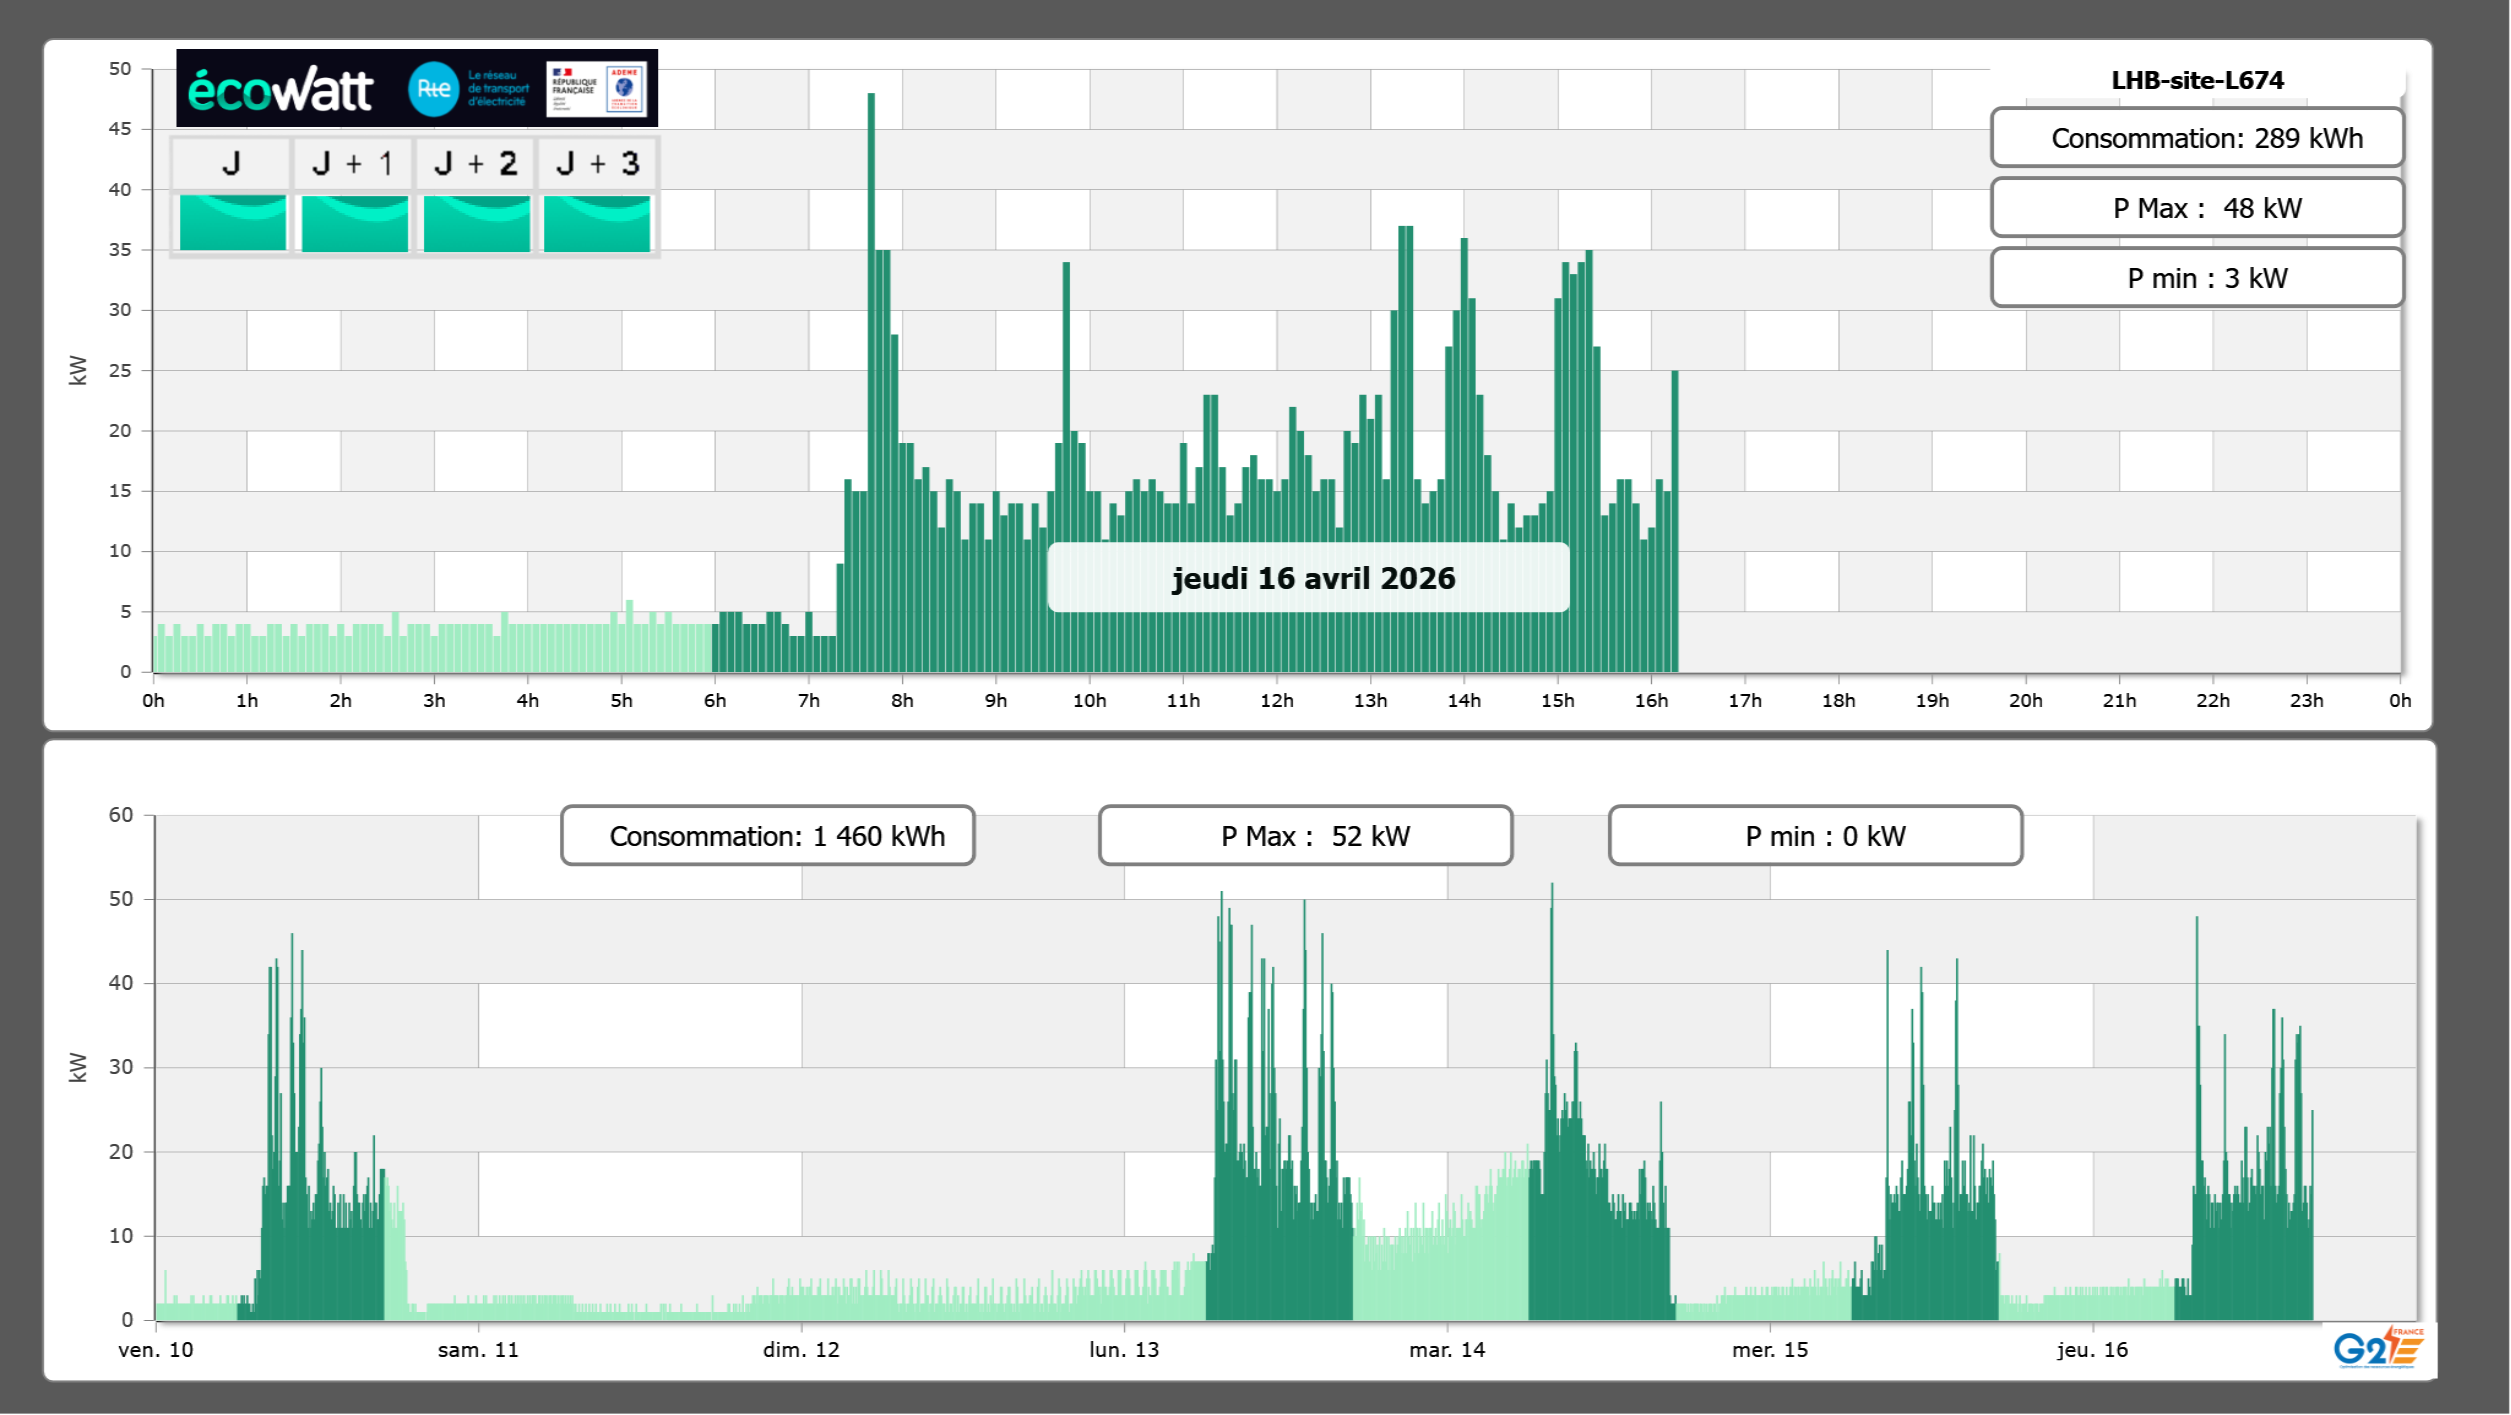Click the LHB-site-L674 site title
This screenshot has width=2511, height=1415.
pos(2196,80)
